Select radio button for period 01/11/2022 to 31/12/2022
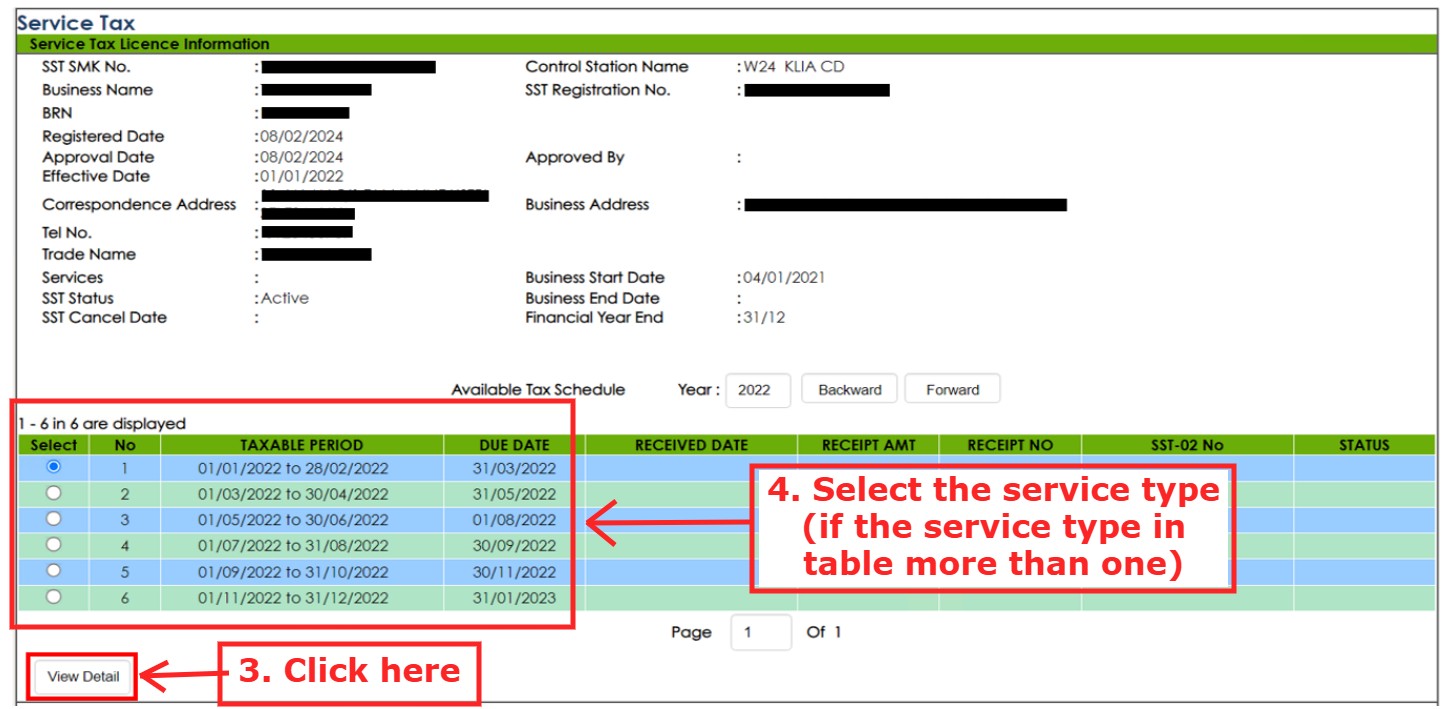 (54, 597)
